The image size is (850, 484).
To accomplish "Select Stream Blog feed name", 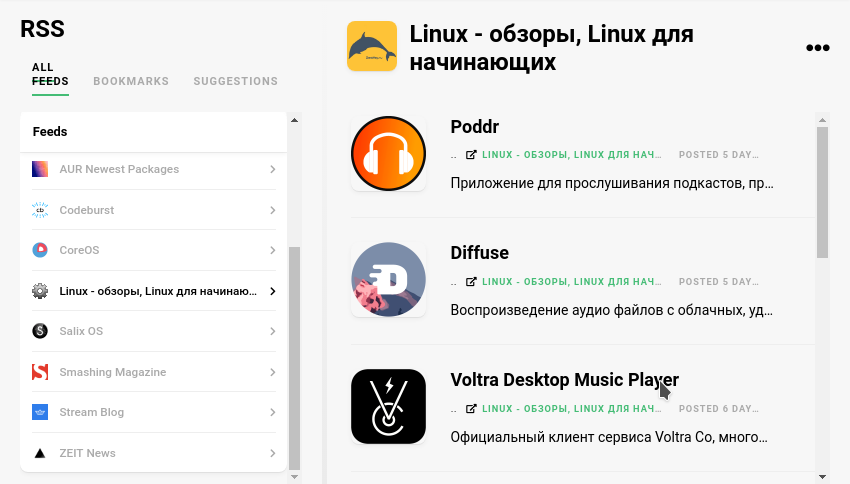I will click(x=92, y=412).
